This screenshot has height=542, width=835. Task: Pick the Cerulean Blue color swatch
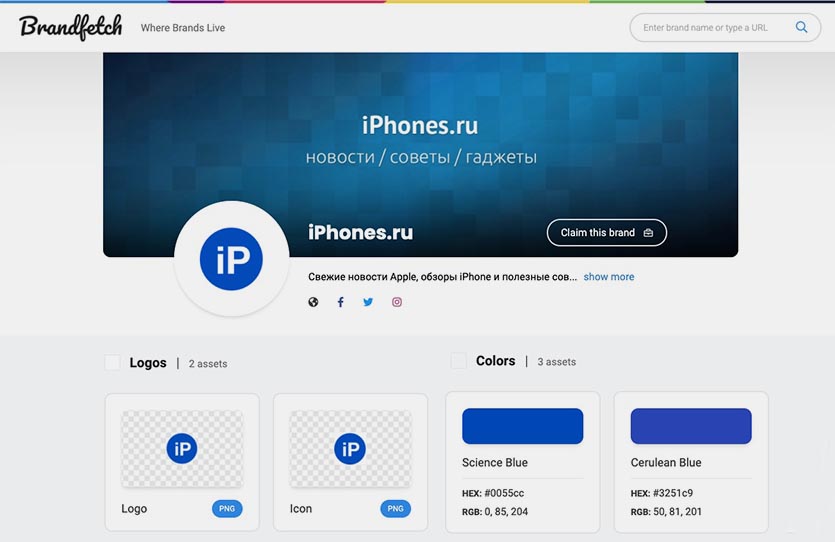(691, 426)
